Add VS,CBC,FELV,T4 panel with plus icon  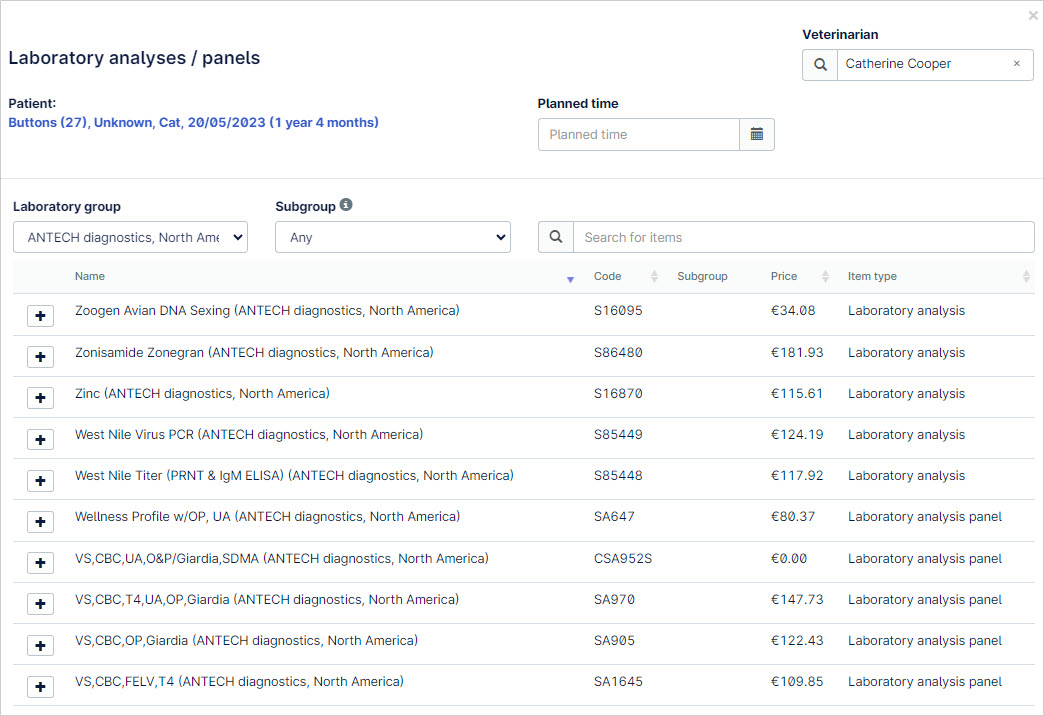pyautogui.click(x=41, y=687)
